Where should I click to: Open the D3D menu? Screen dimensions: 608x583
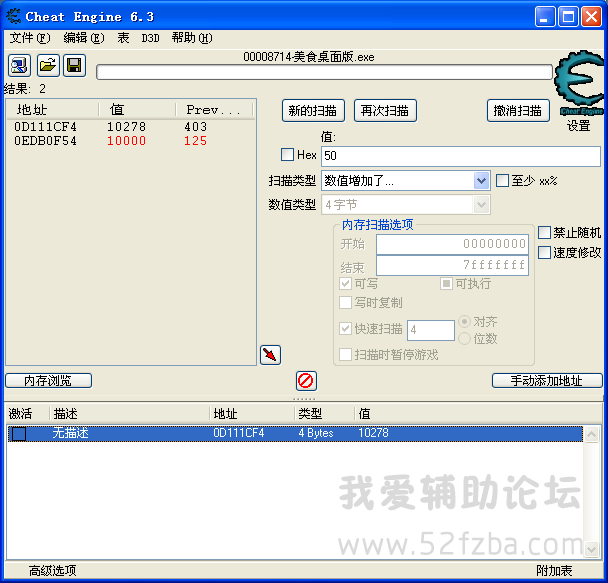click(x=150, y=38)
